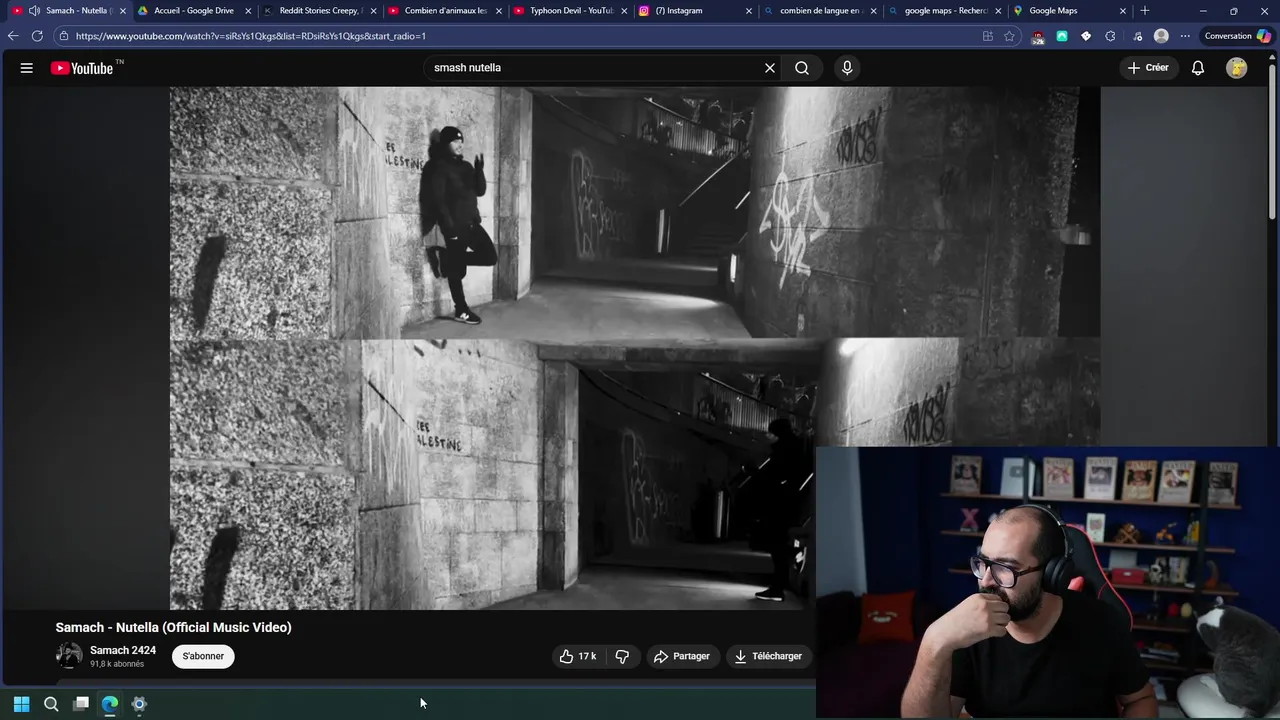Open the white tag extension icon

[1086, 36]
